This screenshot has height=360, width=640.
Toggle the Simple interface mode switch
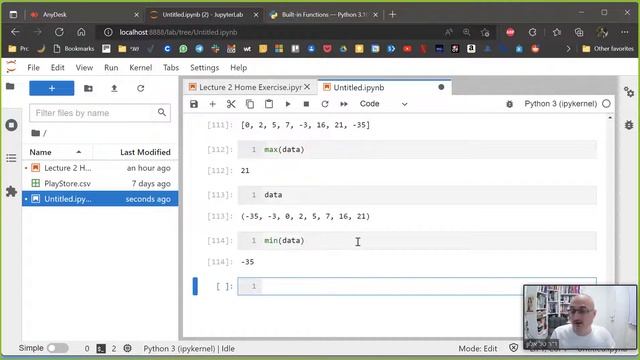[58, 348]
